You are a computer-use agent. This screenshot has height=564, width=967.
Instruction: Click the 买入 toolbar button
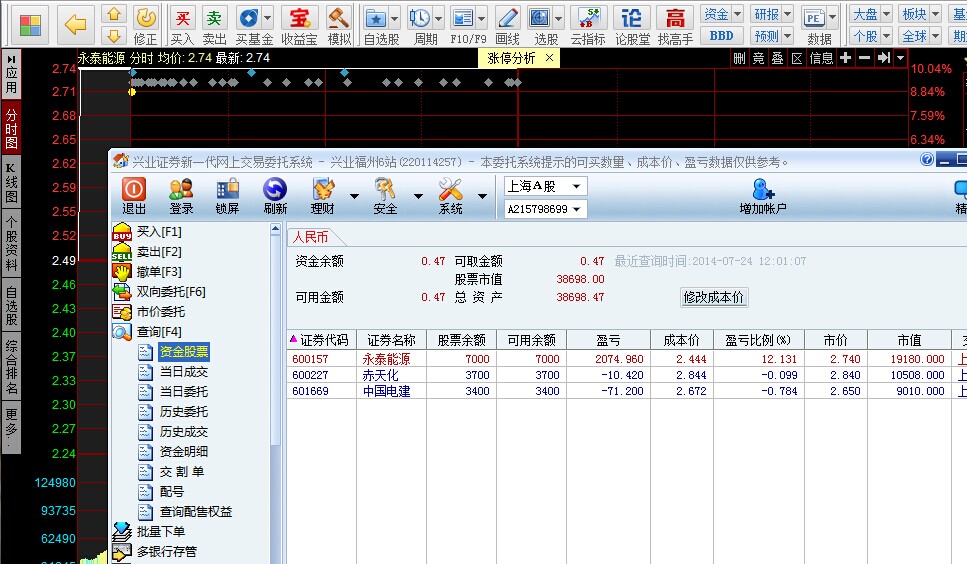(x=183, y=25)
